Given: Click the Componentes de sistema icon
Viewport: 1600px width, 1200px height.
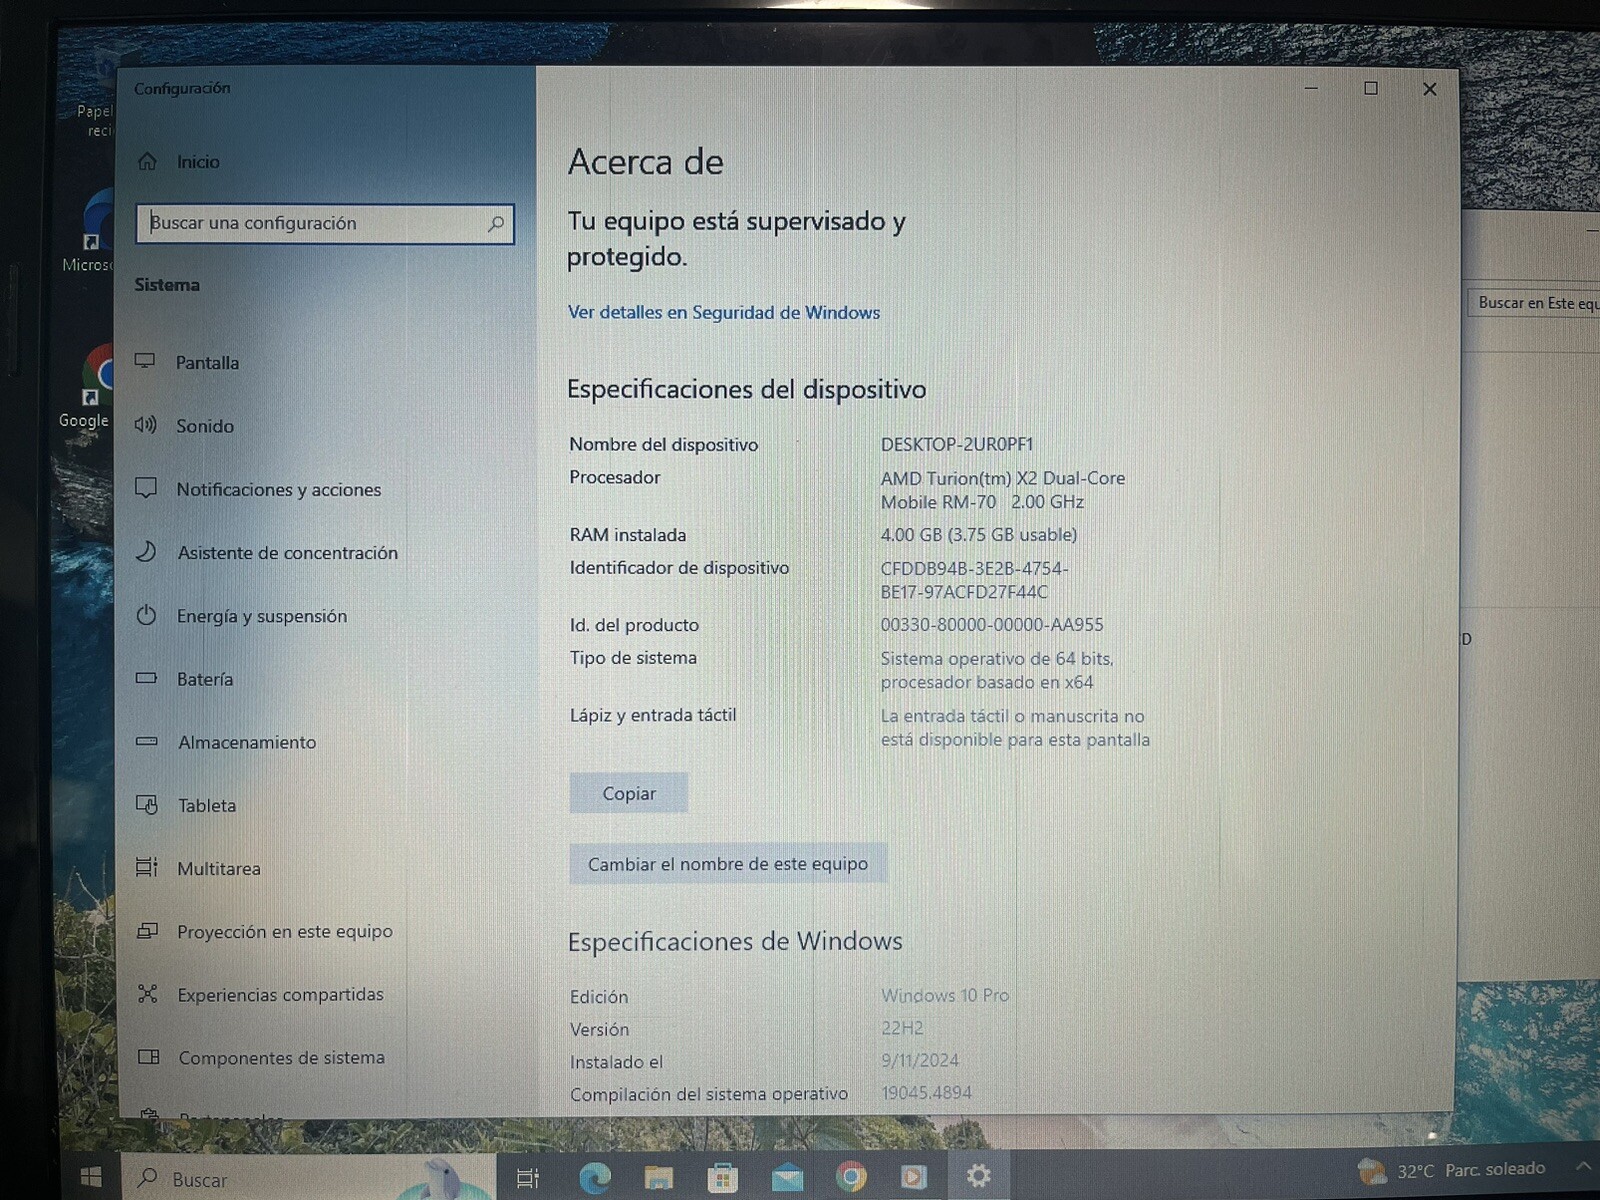Looking at the screenshot, I should coord(148,1057).
